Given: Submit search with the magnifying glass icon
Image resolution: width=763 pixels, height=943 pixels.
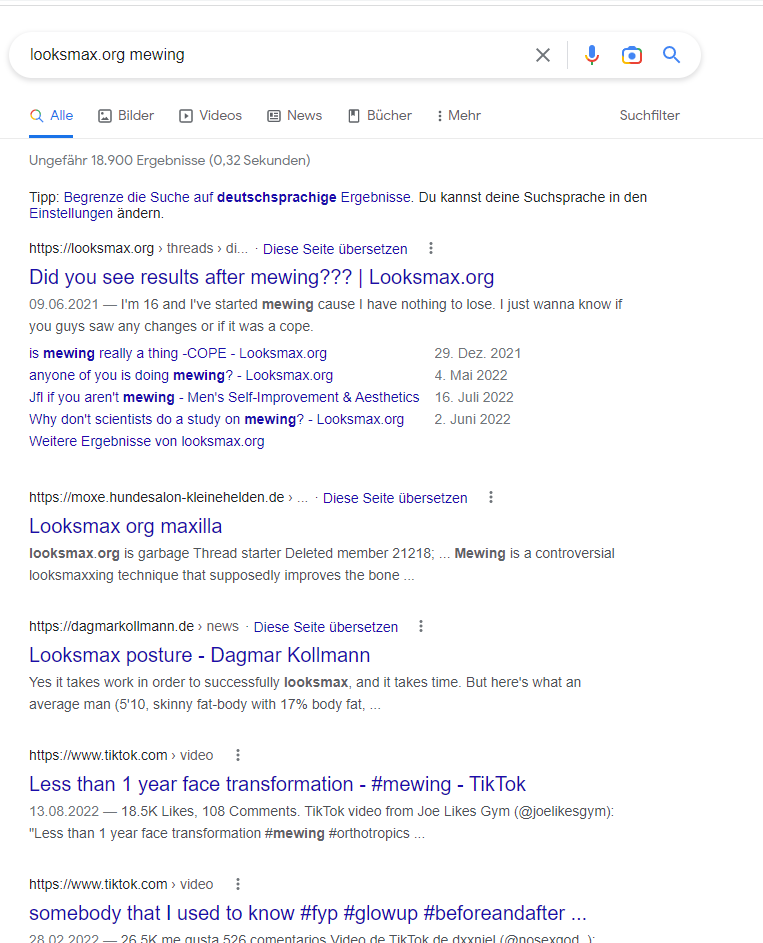Looking at the screenshot, I should coord(671,55).
